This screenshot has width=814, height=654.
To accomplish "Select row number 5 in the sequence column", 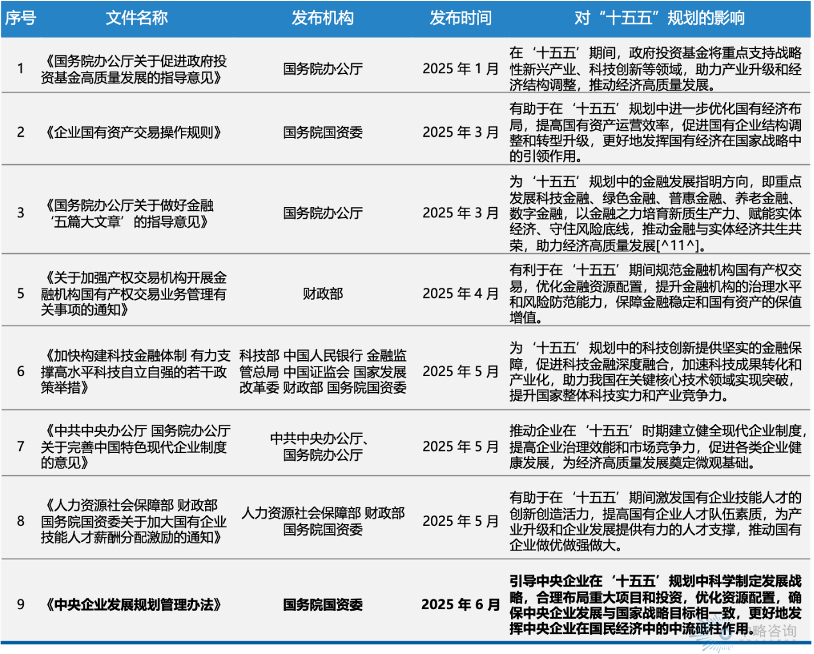I will click(x=21, y=295).
